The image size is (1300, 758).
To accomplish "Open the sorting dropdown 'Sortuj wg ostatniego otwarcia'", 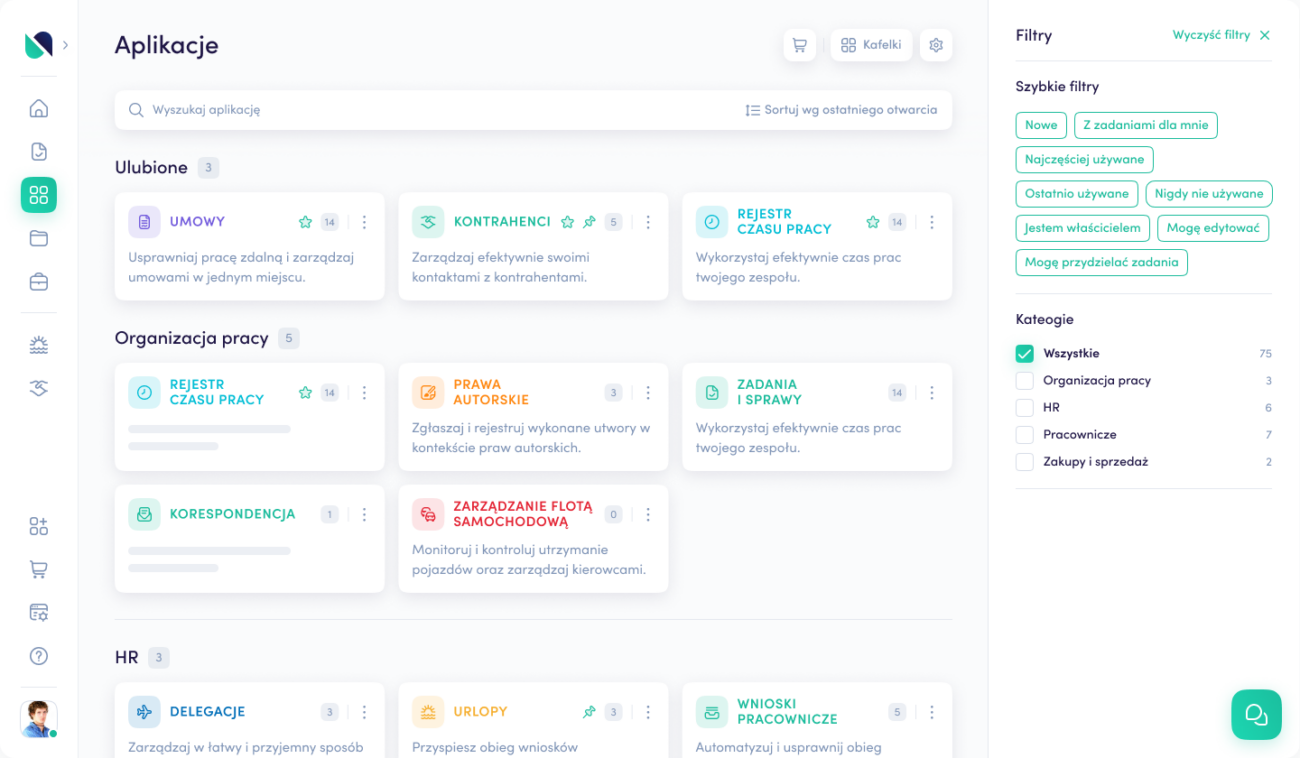I will 843,110.
